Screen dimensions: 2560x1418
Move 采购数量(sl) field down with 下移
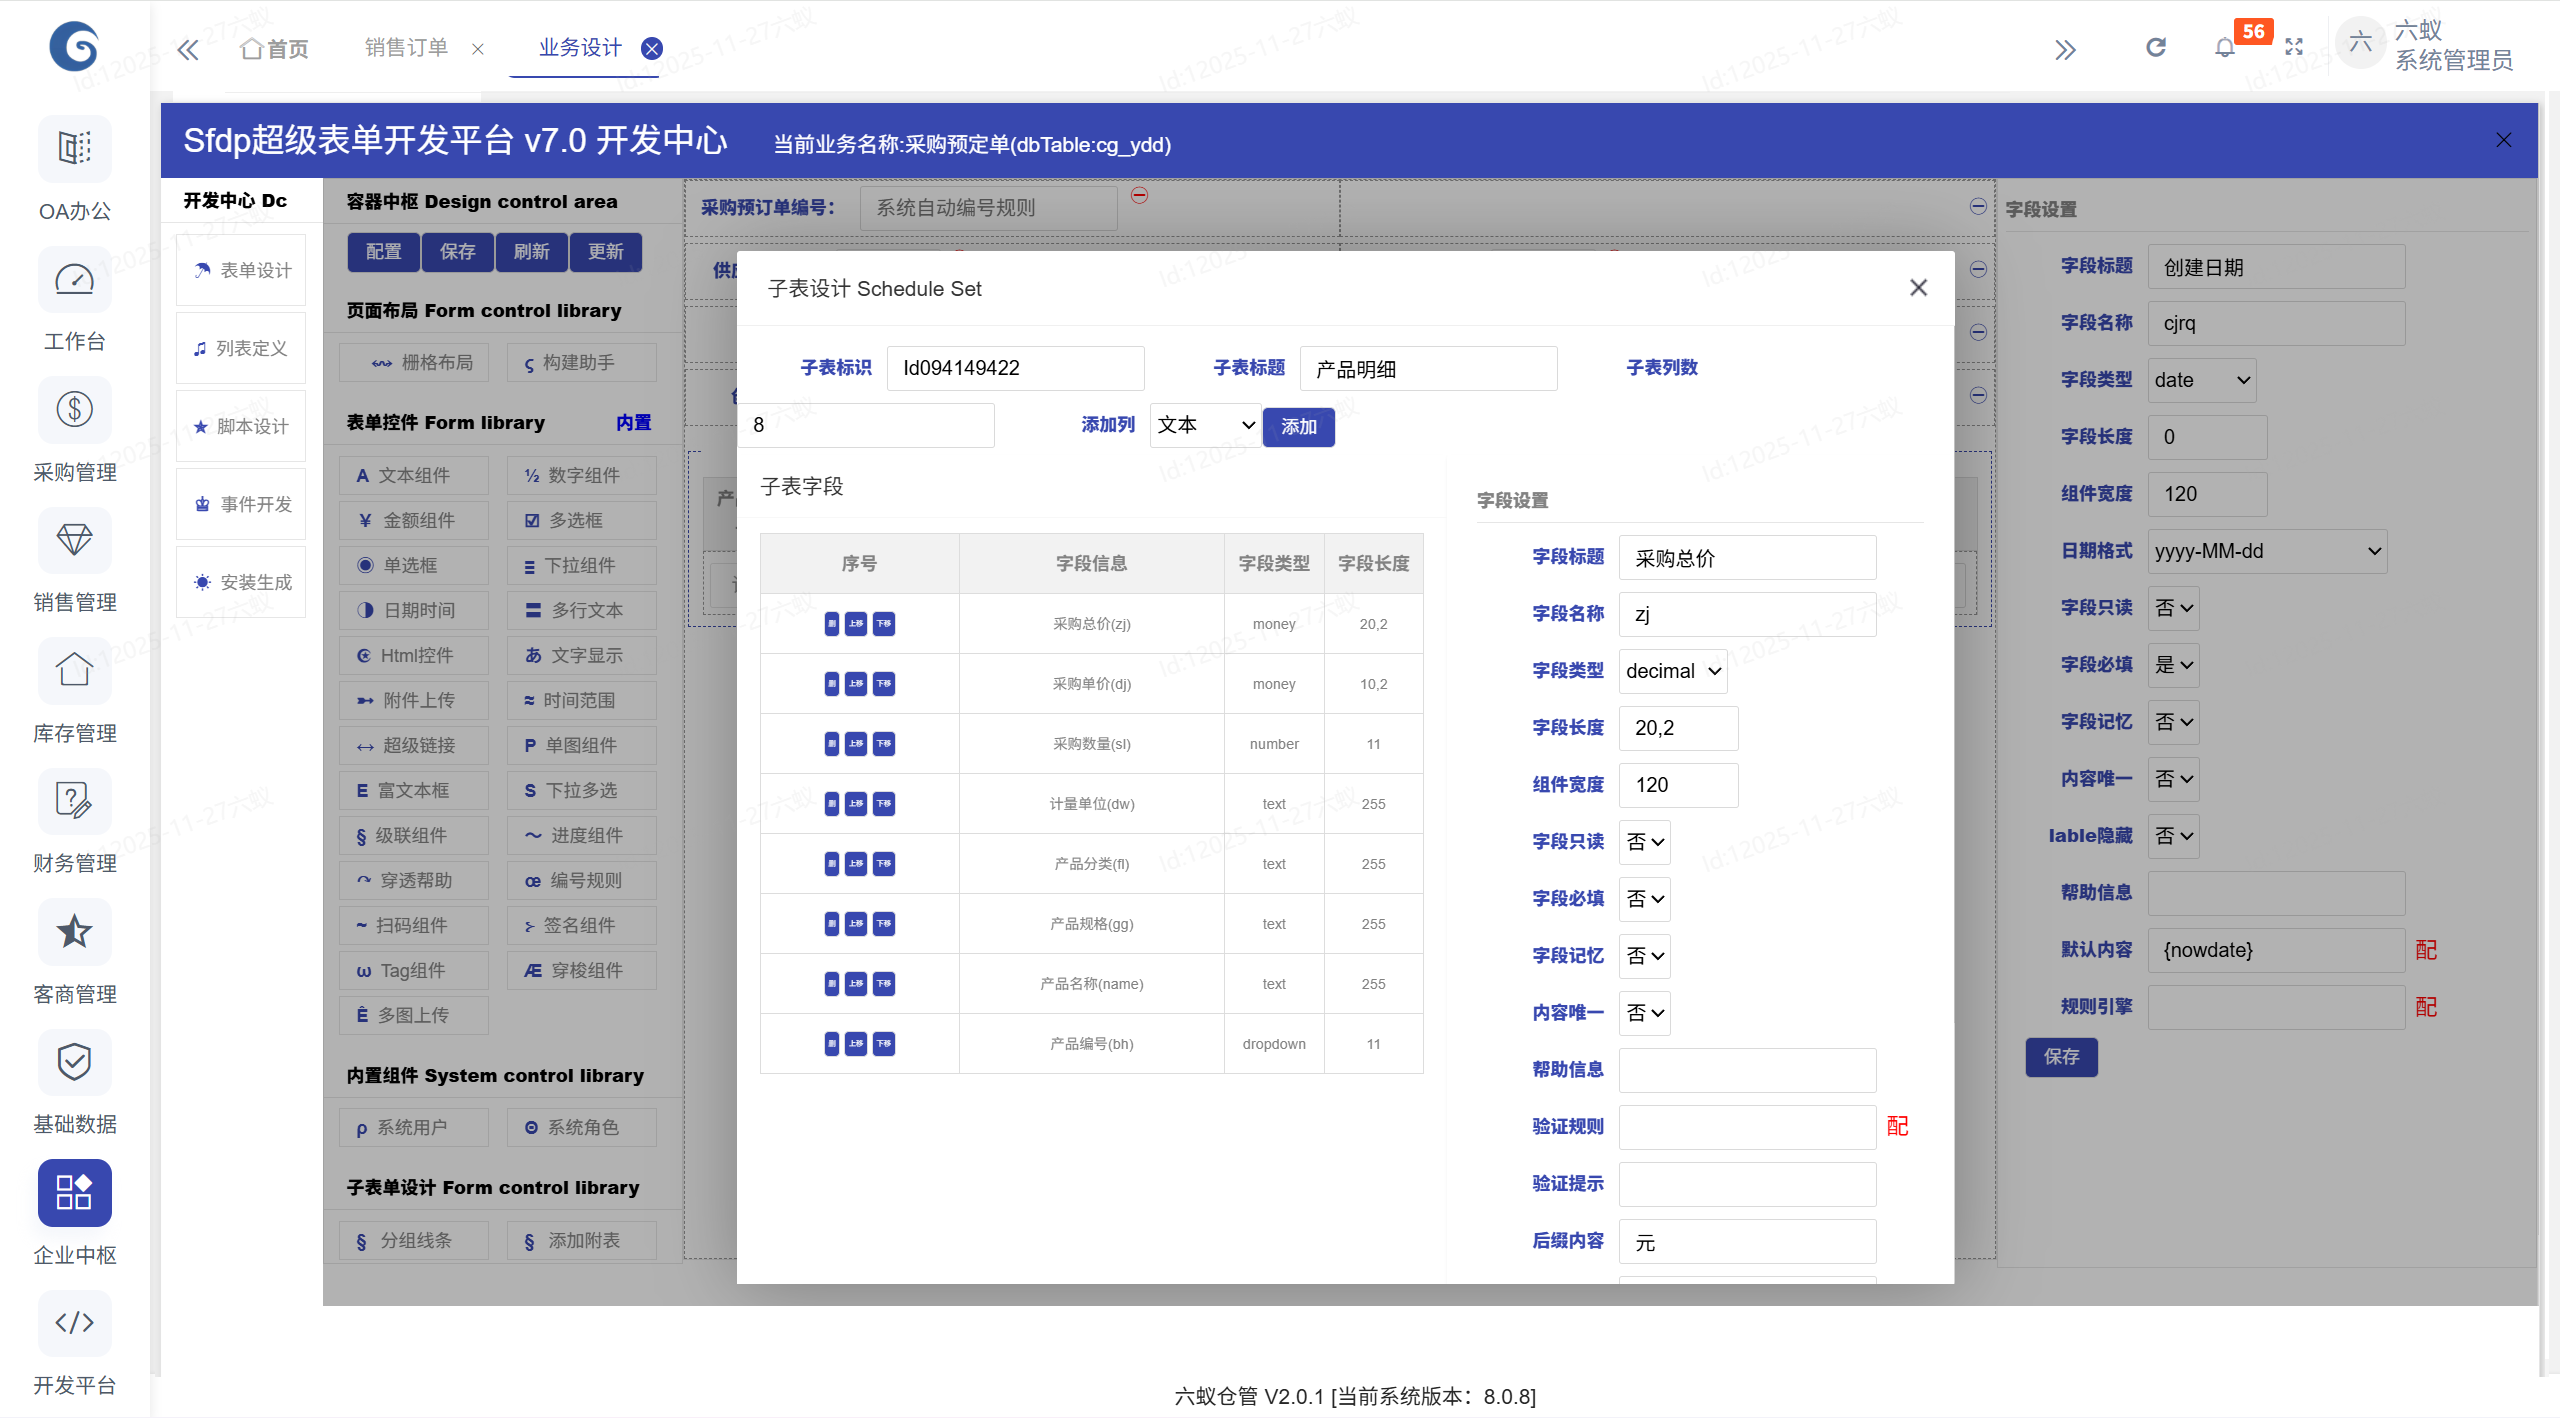(x=884, y=744)
